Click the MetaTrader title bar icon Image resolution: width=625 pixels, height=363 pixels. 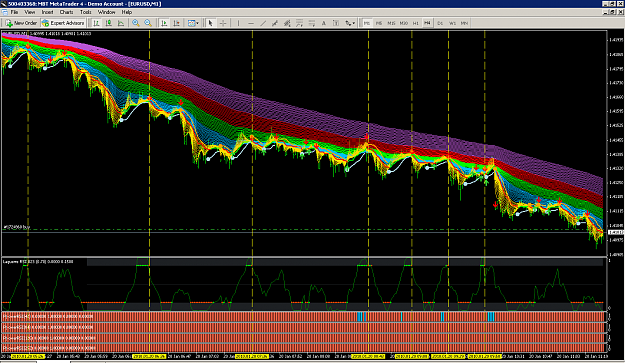(x=4, y=4)
